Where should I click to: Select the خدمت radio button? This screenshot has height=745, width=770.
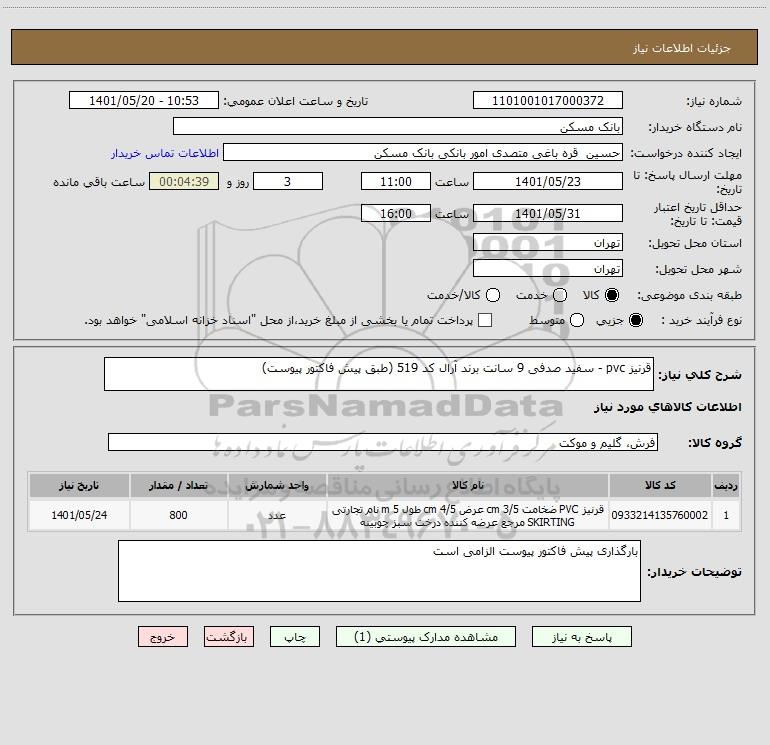pyautogui.click(x=560, y=295)
